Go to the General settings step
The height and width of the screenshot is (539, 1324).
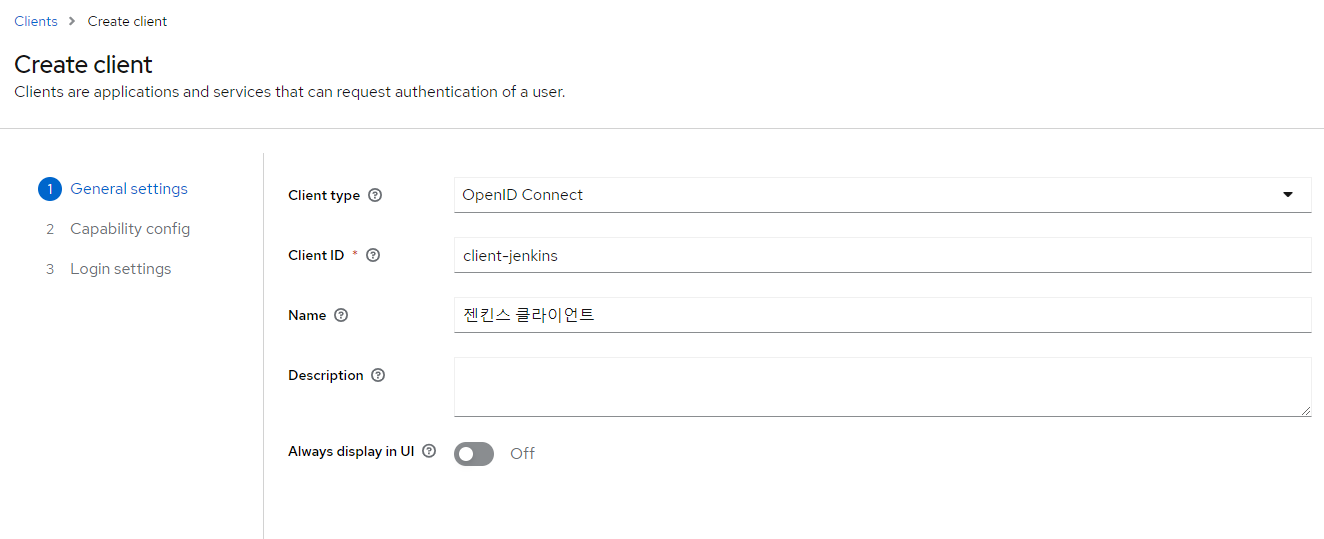tap(128, 189)
